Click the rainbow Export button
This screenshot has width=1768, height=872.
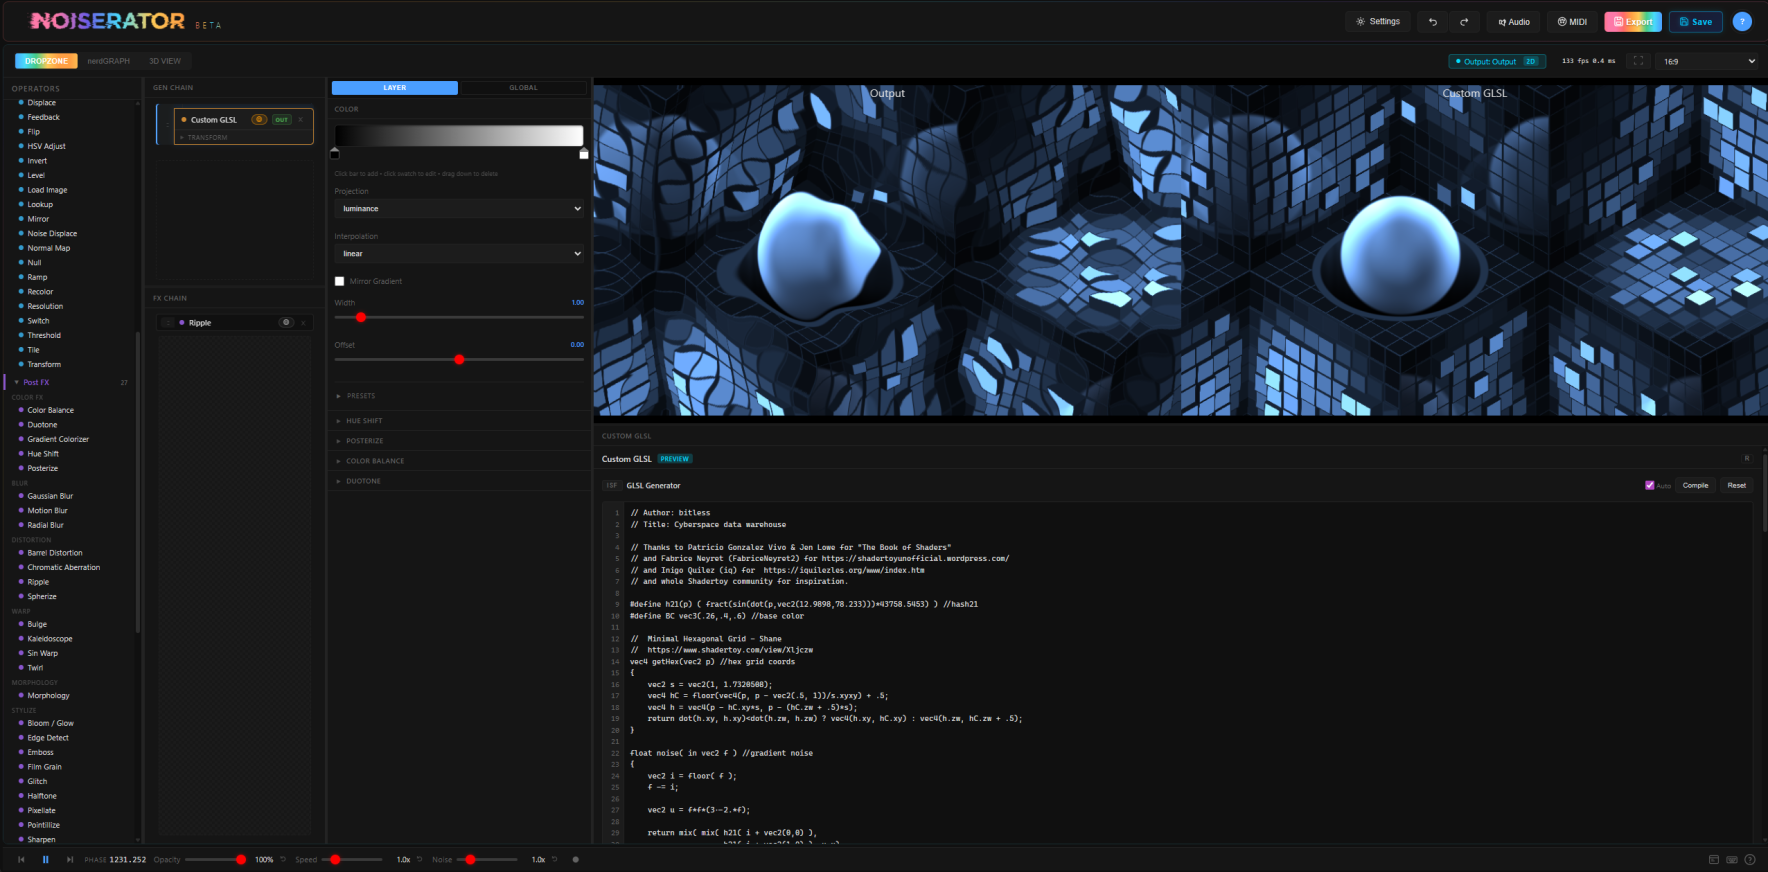click(1633, 22)
